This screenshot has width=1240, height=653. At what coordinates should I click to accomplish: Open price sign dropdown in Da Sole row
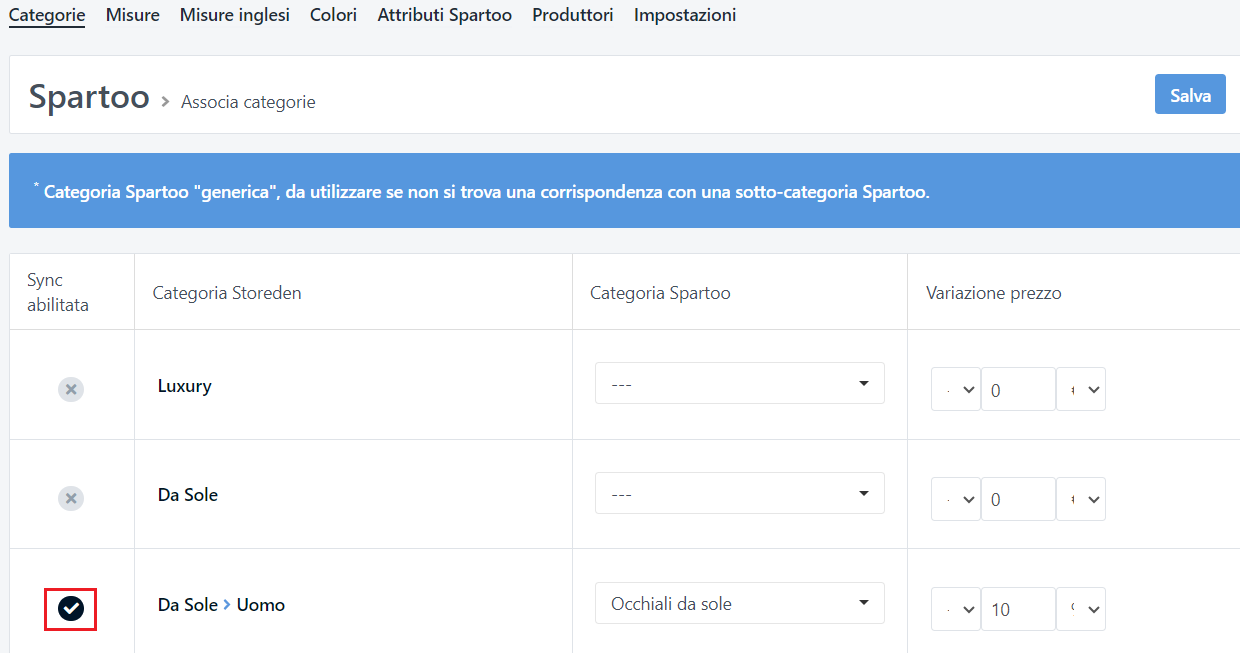point(955,499)
